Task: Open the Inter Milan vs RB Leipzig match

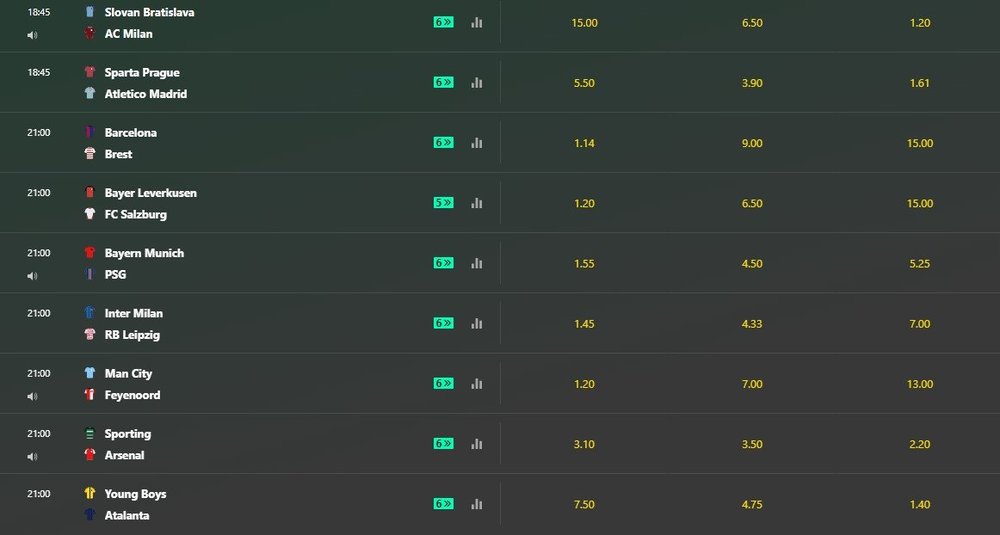Action: point(133,323)
